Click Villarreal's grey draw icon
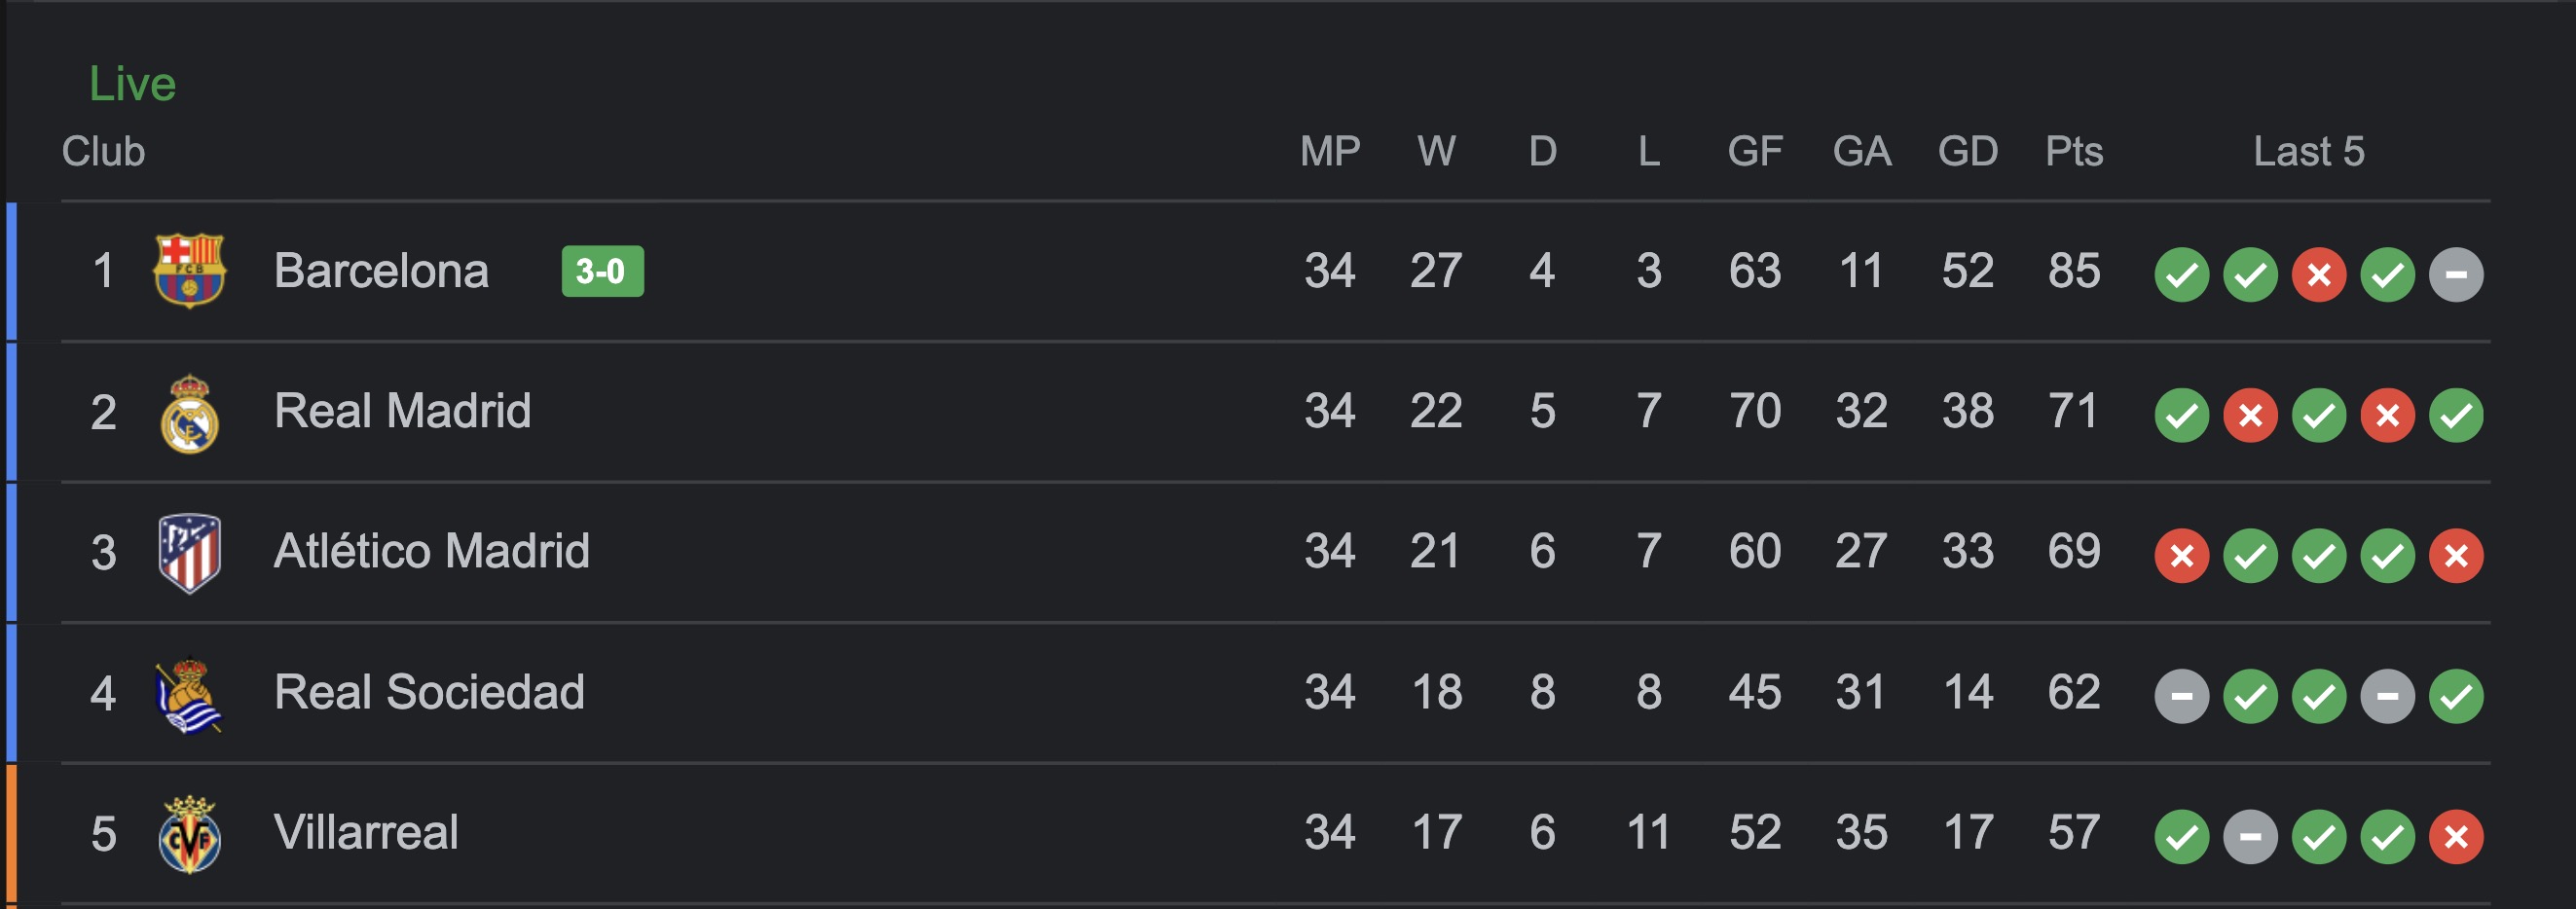Image resolution: width=2576 pixels, height=909 pixels. click(x=2250, y=837)
